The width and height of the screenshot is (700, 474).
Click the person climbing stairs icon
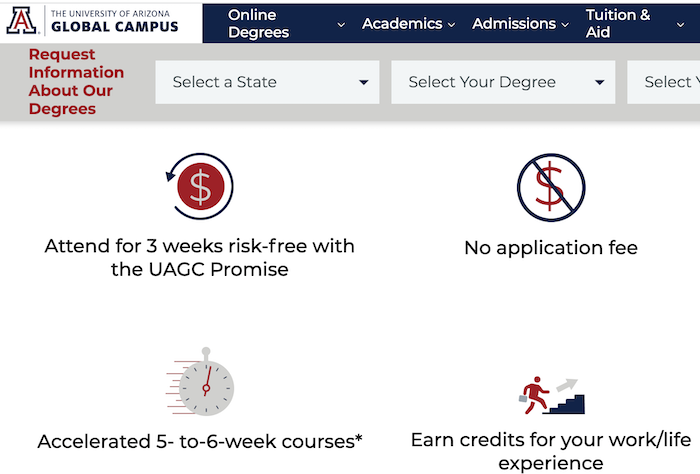click(550, 396)
